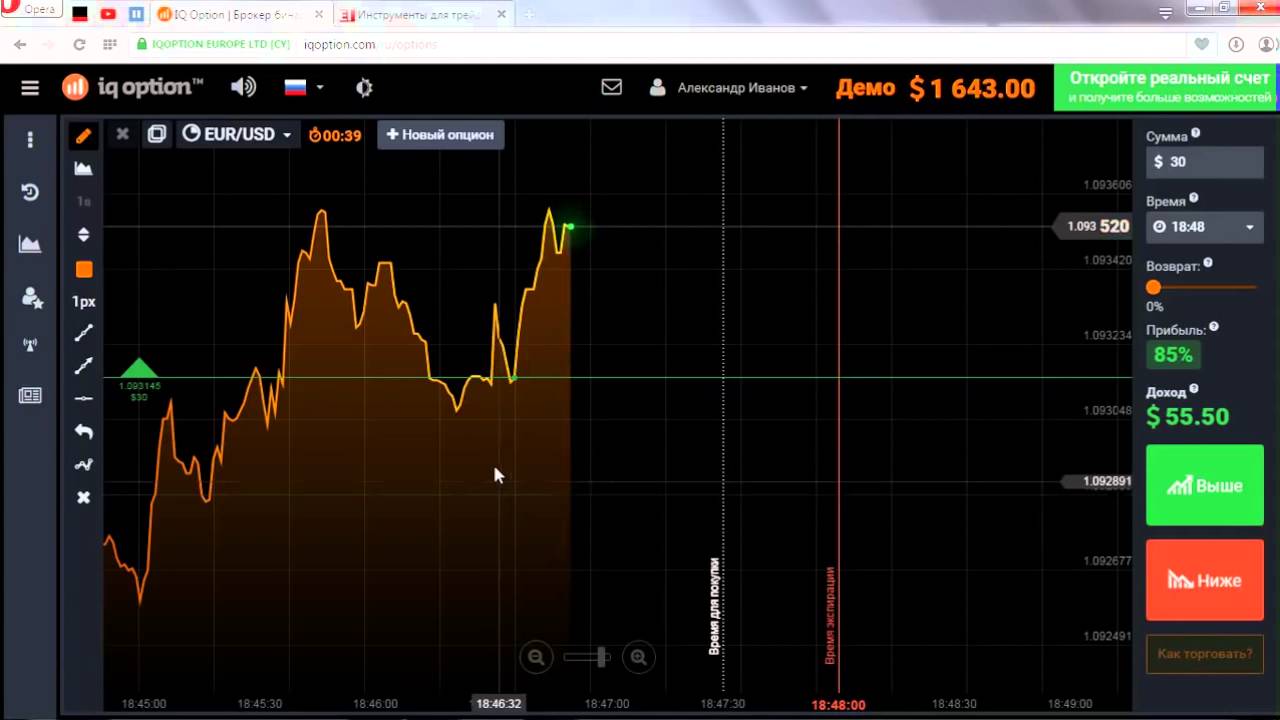Open the browser downloads icon
Image resolution: width=1280 pixels, height=720 pixels.
[1236, 45]
